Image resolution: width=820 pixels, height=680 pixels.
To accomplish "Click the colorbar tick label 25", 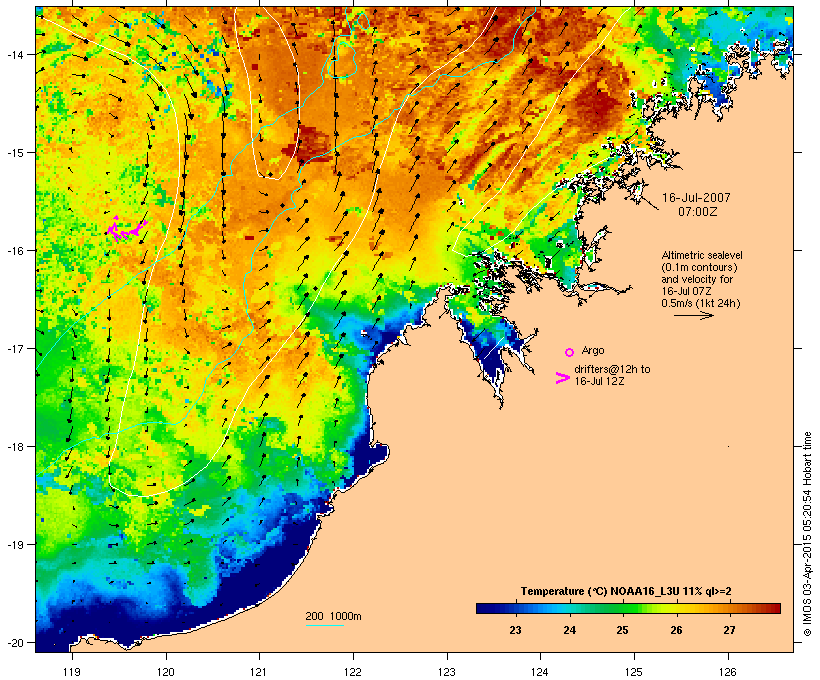I will click(x=622, y=630).
